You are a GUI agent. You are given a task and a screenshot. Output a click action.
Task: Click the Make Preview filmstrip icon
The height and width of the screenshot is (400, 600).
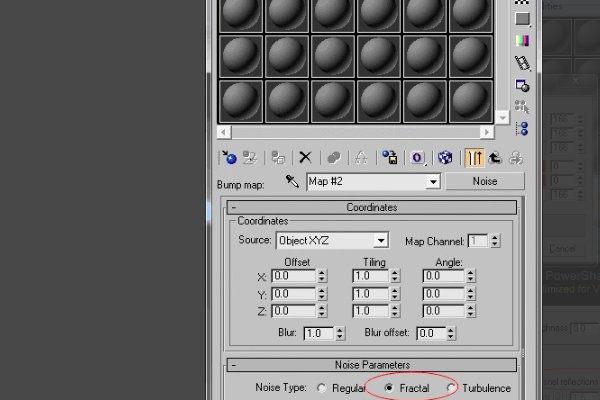[x=522, y=63]
